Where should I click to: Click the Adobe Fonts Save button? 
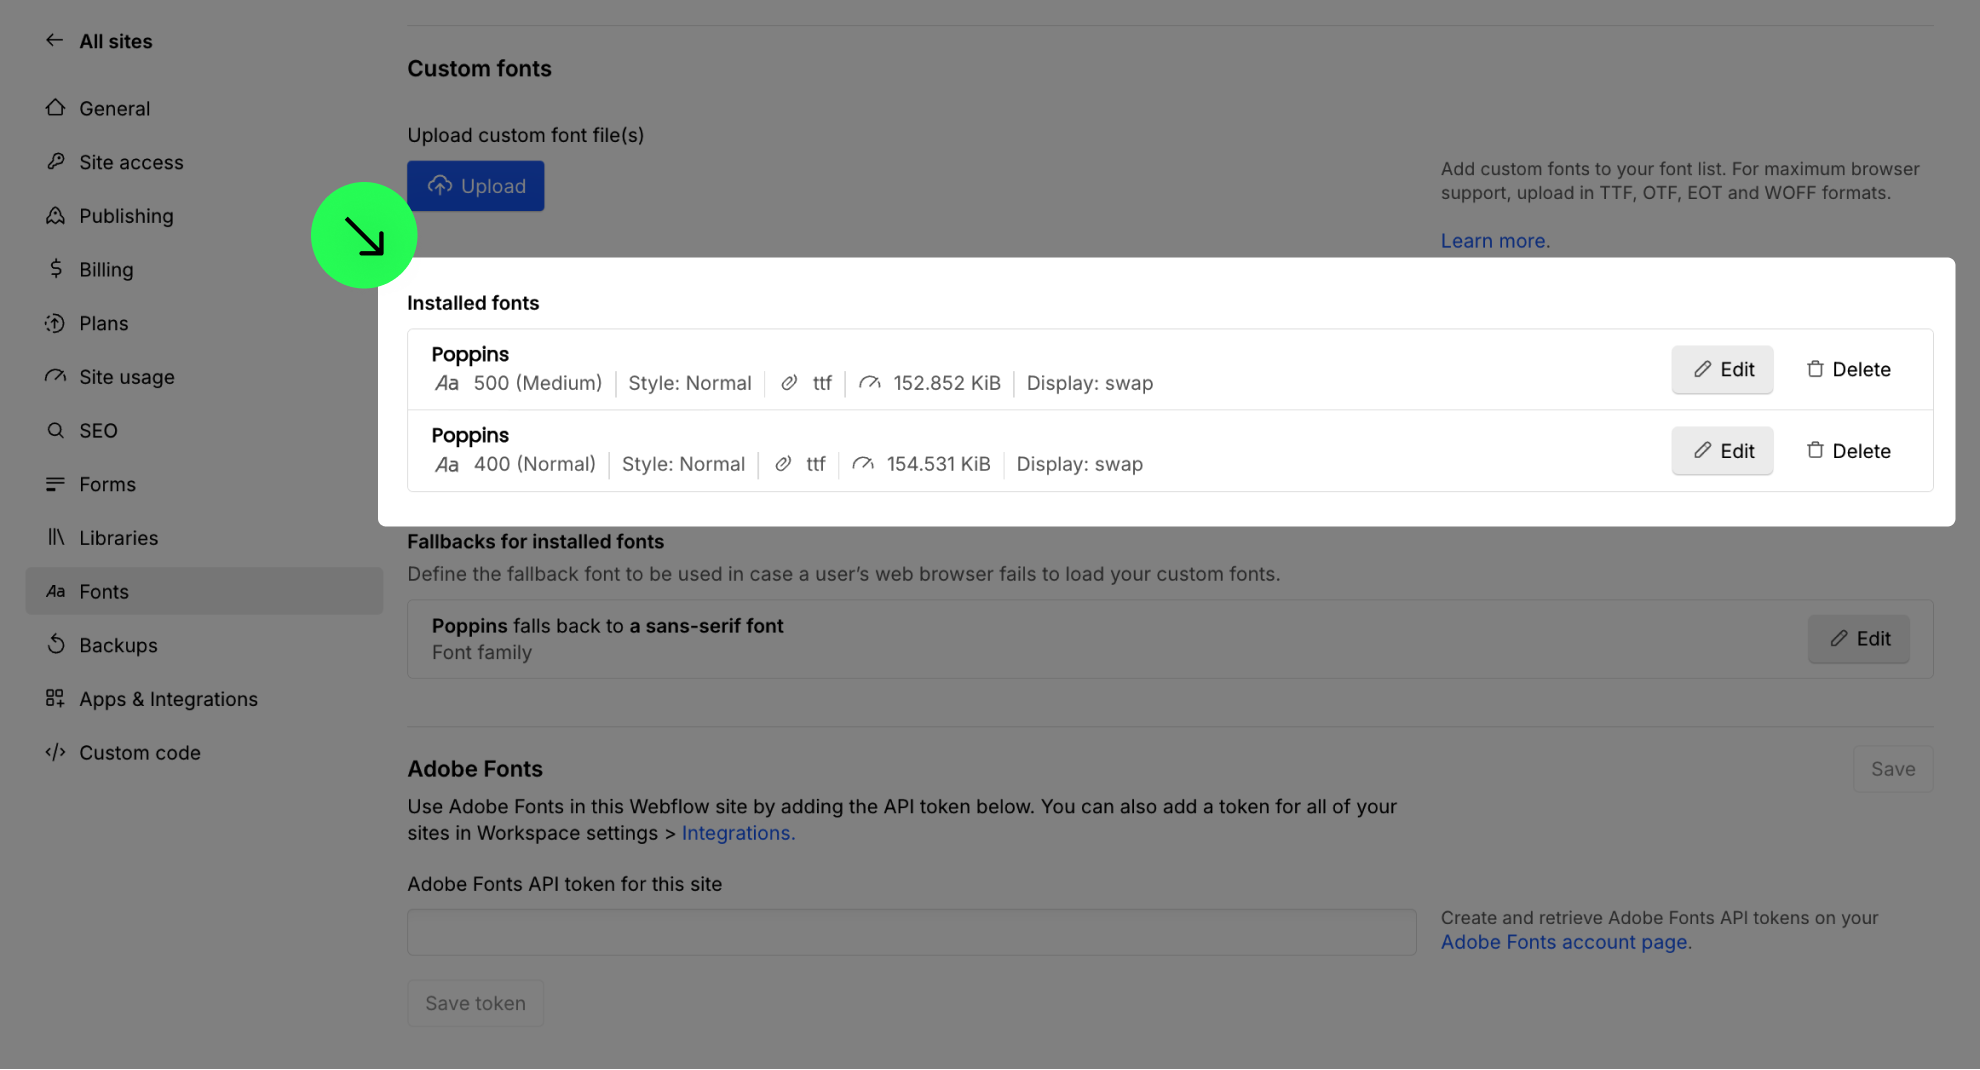[1893, 769]
